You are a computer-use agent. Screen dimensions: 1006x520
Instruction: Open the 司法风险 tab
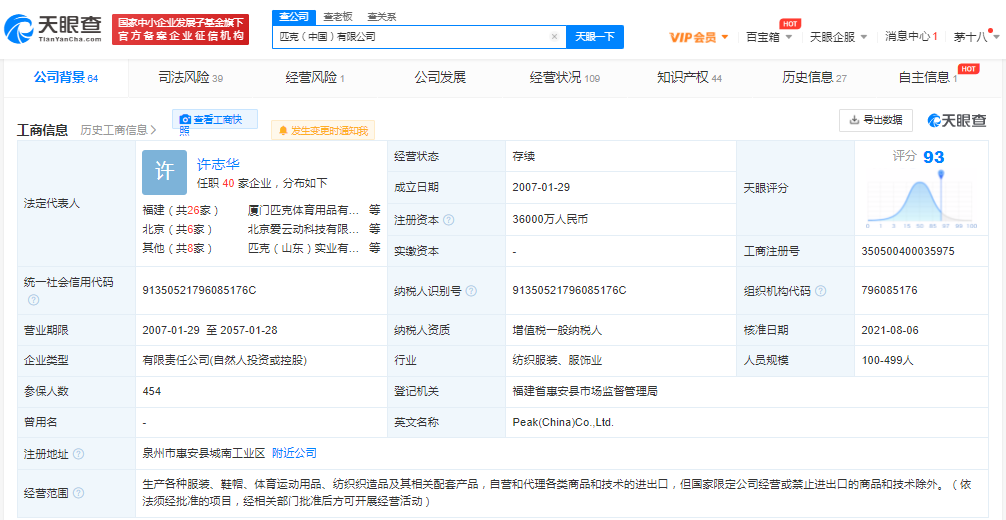[x=191, y=78]
